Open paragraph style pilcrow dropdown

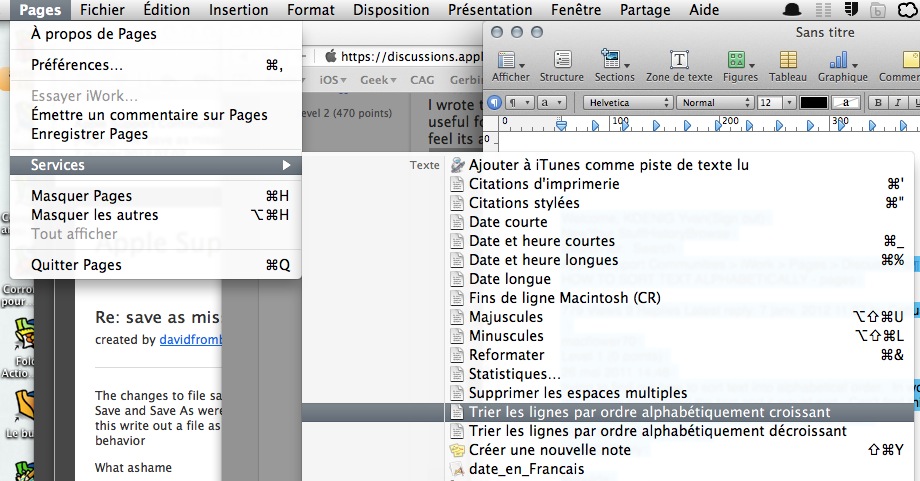(x=519, y=103)
